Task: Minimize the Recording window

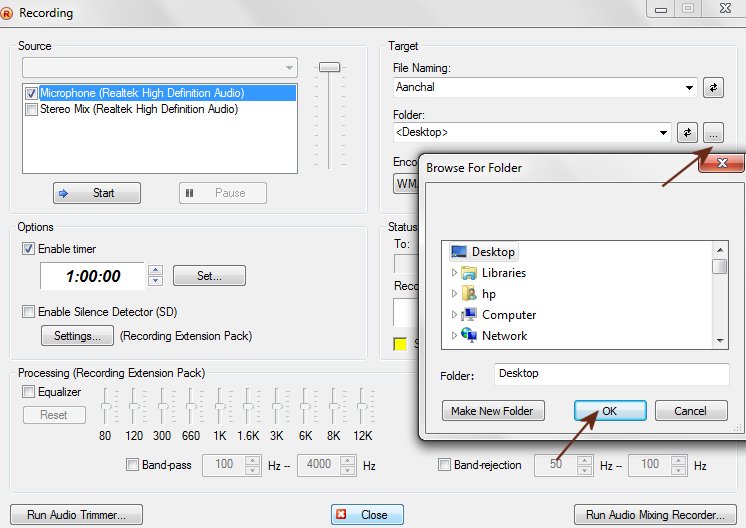Action: [x=660, y=9]
